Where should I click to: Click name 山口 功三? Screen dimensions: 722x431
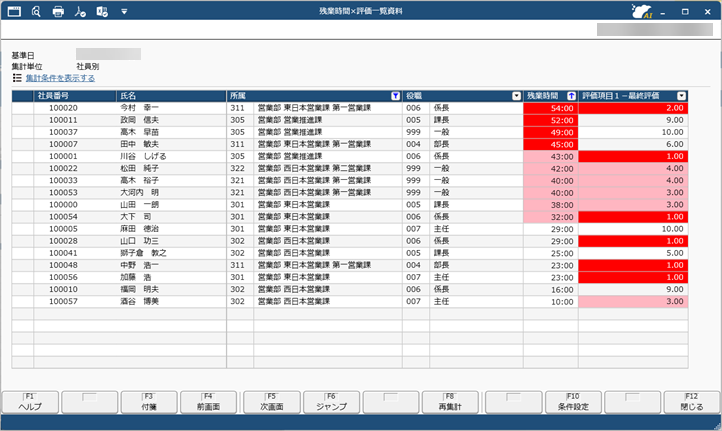(140, 241)
